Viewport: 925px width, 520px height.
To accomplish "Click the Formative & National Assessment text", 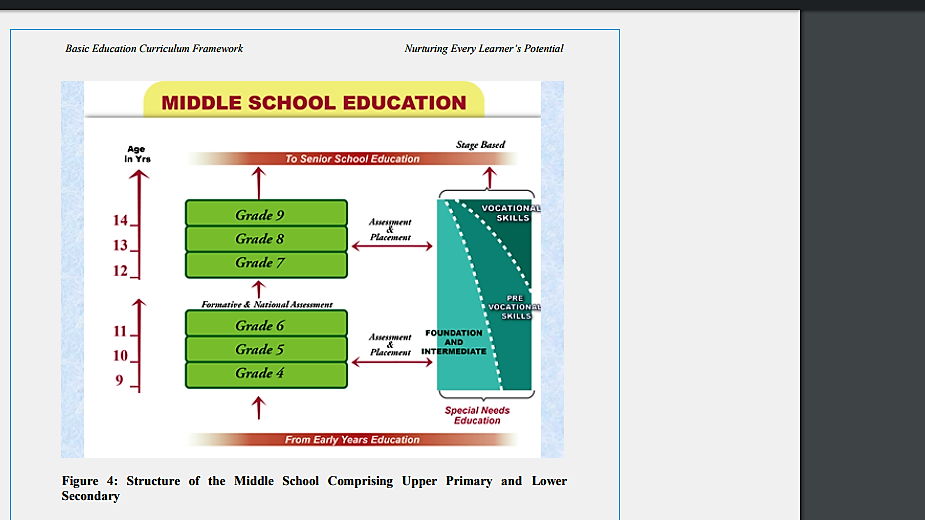I will pyautogui.click(x=267, y=304).
